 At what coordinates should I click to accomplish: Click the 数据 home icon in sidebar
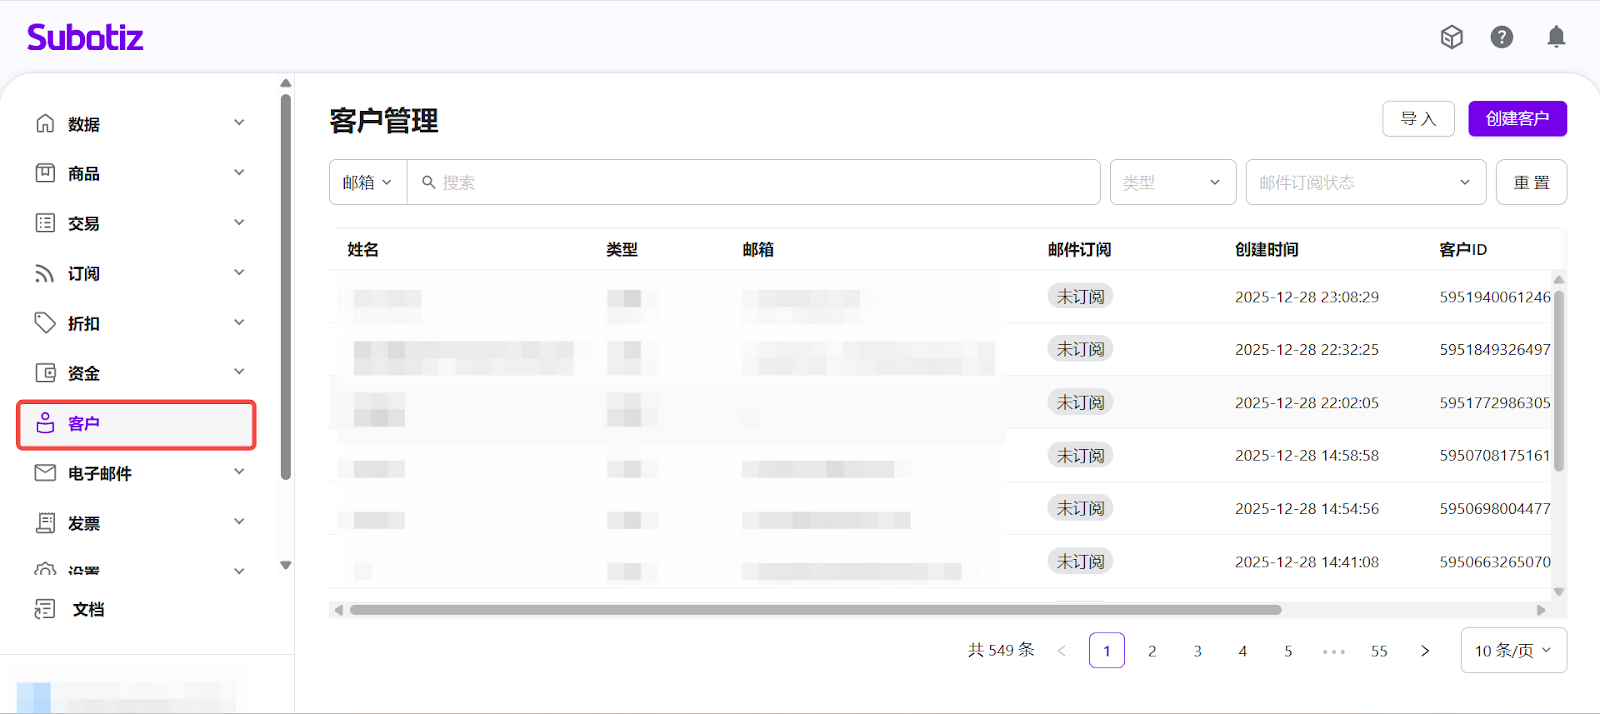click(x=45, y=123)
